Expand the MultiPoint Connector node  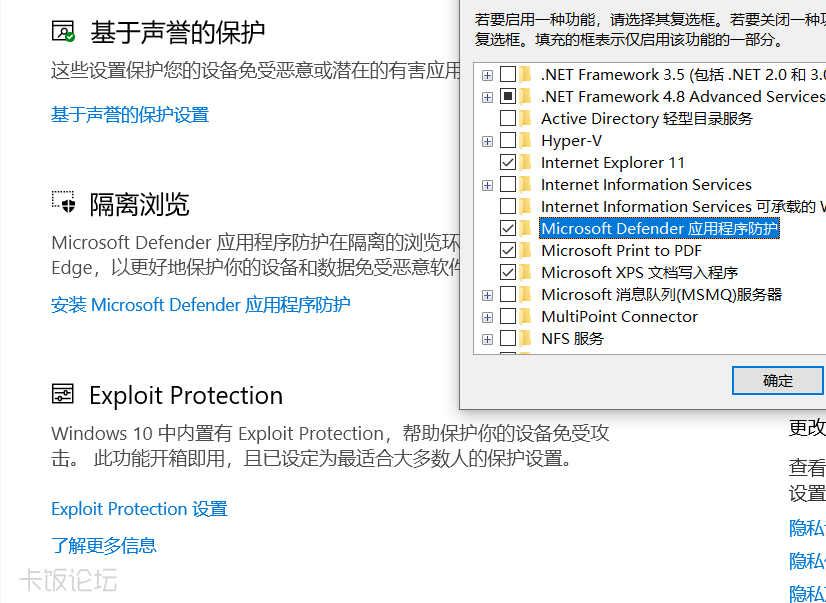click(487, 316)
